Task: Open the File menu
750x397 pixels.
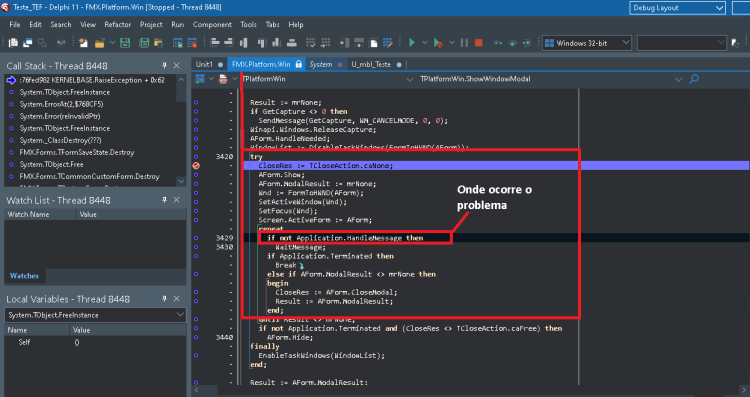Action: point(15,24)
